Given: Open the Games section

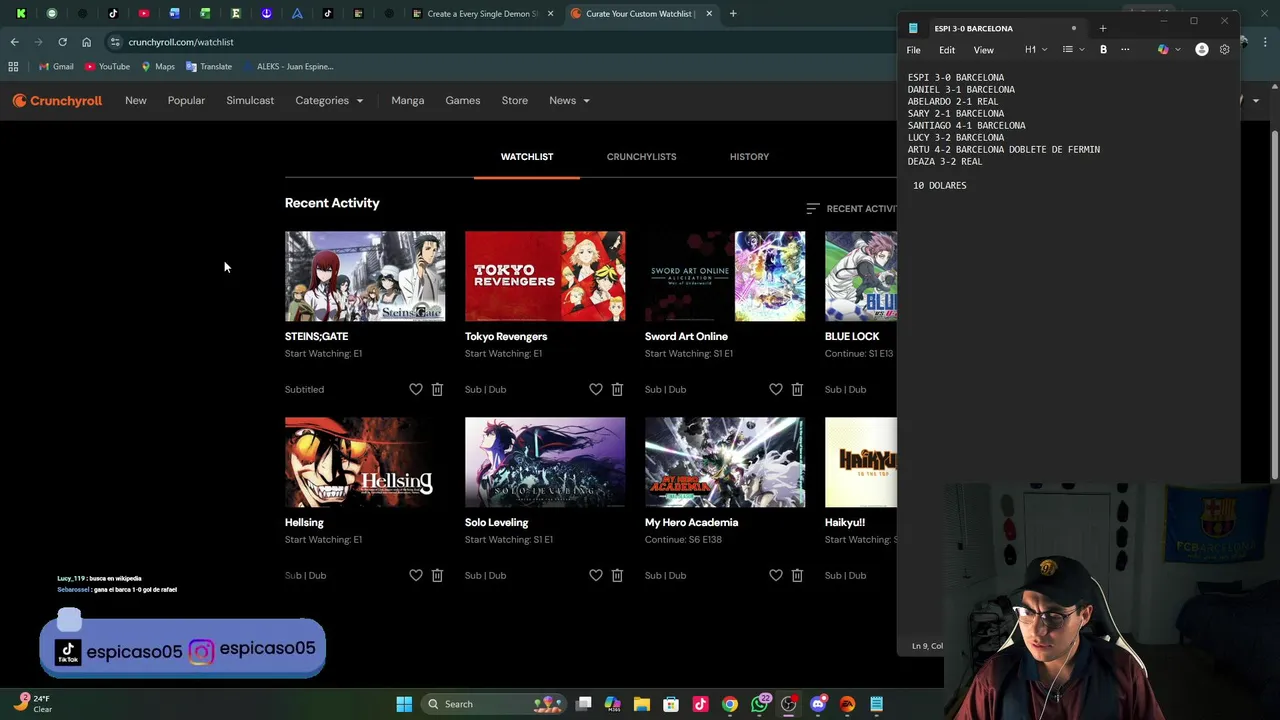Looking at the screenshot, I should [x=463, y=100].
